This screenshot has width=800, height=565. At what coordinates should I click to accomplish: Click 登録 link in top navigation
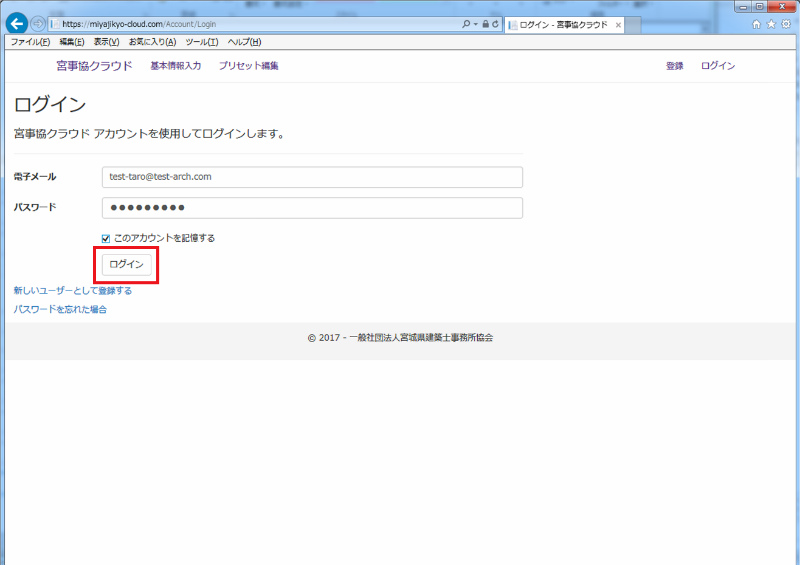click(674, 66)
